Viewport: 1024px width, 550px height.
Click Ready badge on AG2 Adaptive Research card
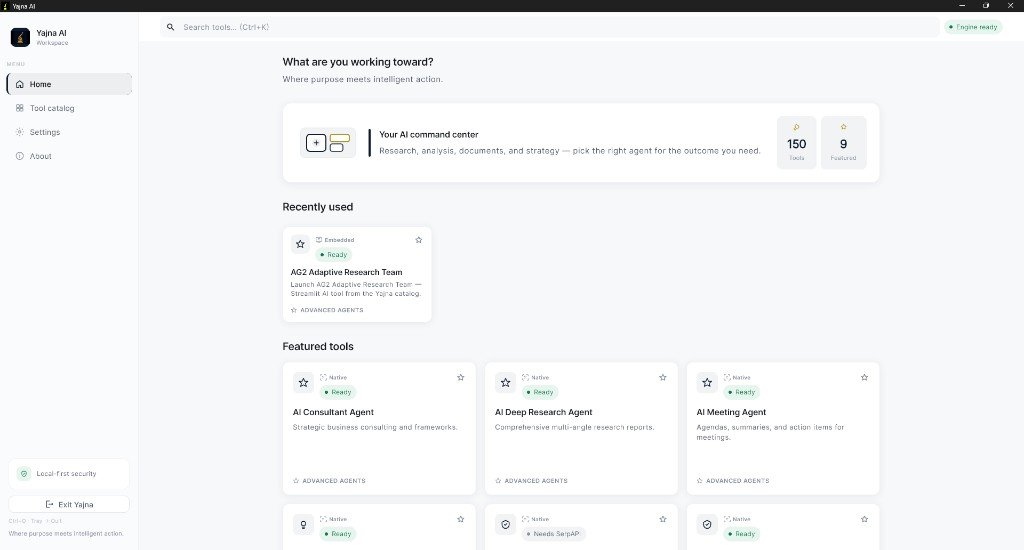pyautogui.click(x=334, y=255)
